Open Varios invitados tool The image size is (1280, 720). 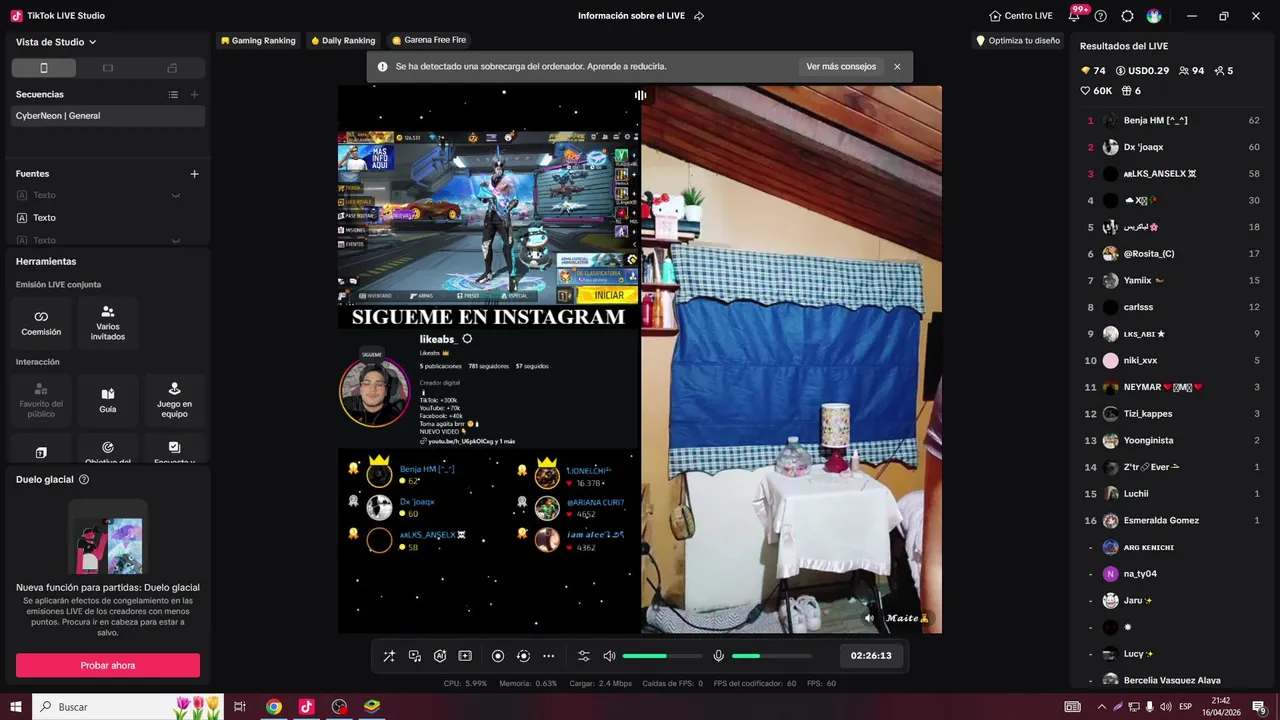coord(108,323)
